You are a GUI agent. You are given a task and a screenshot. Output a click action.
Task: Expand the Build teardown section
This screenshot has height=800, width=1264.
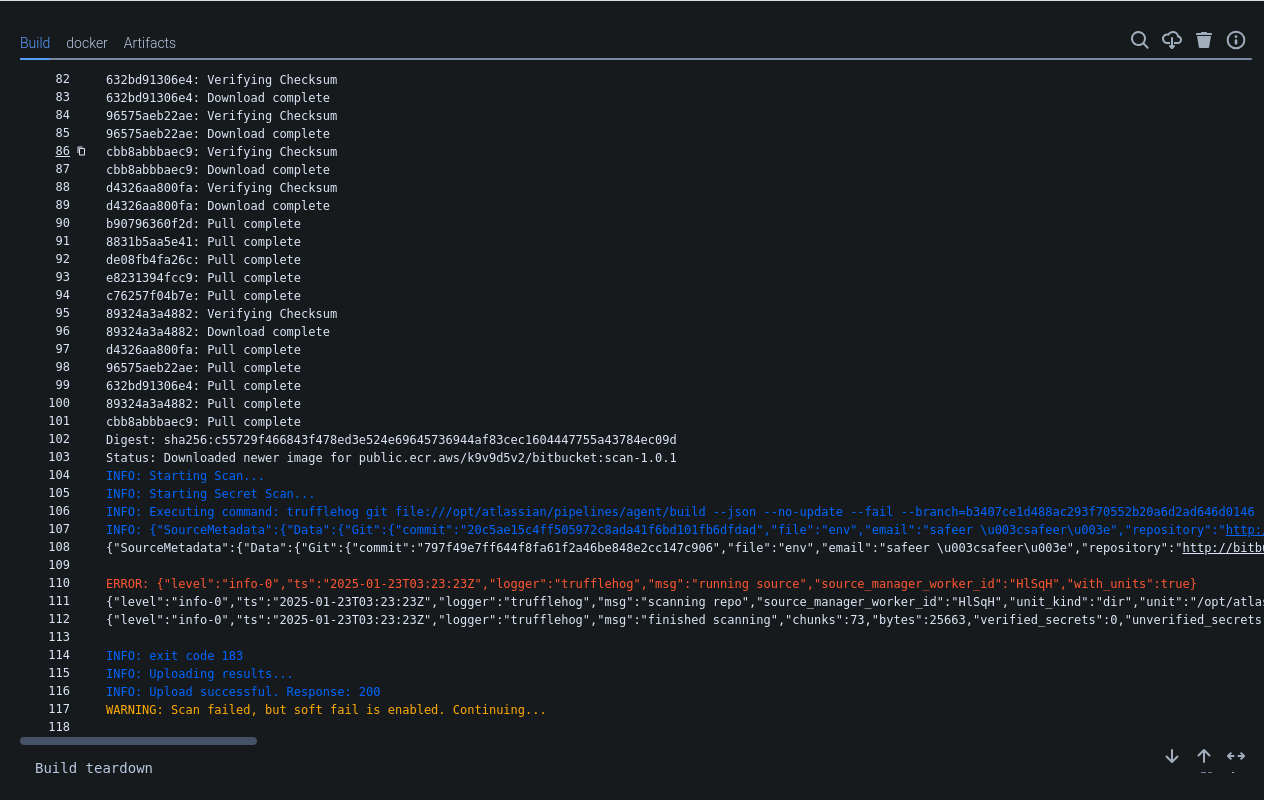click(x=94, y=768)
